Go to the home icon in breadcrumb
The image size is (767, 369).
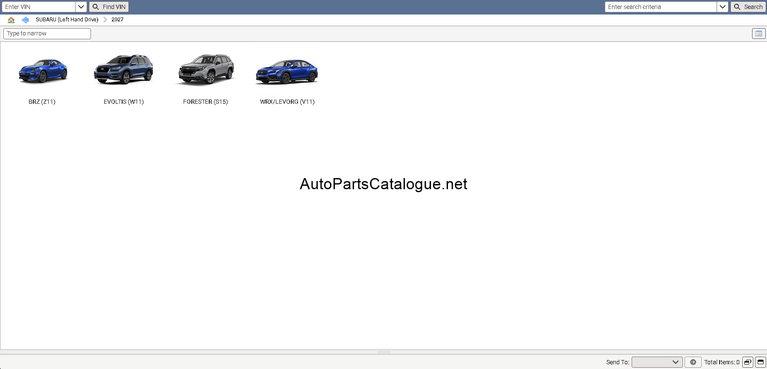11,20
